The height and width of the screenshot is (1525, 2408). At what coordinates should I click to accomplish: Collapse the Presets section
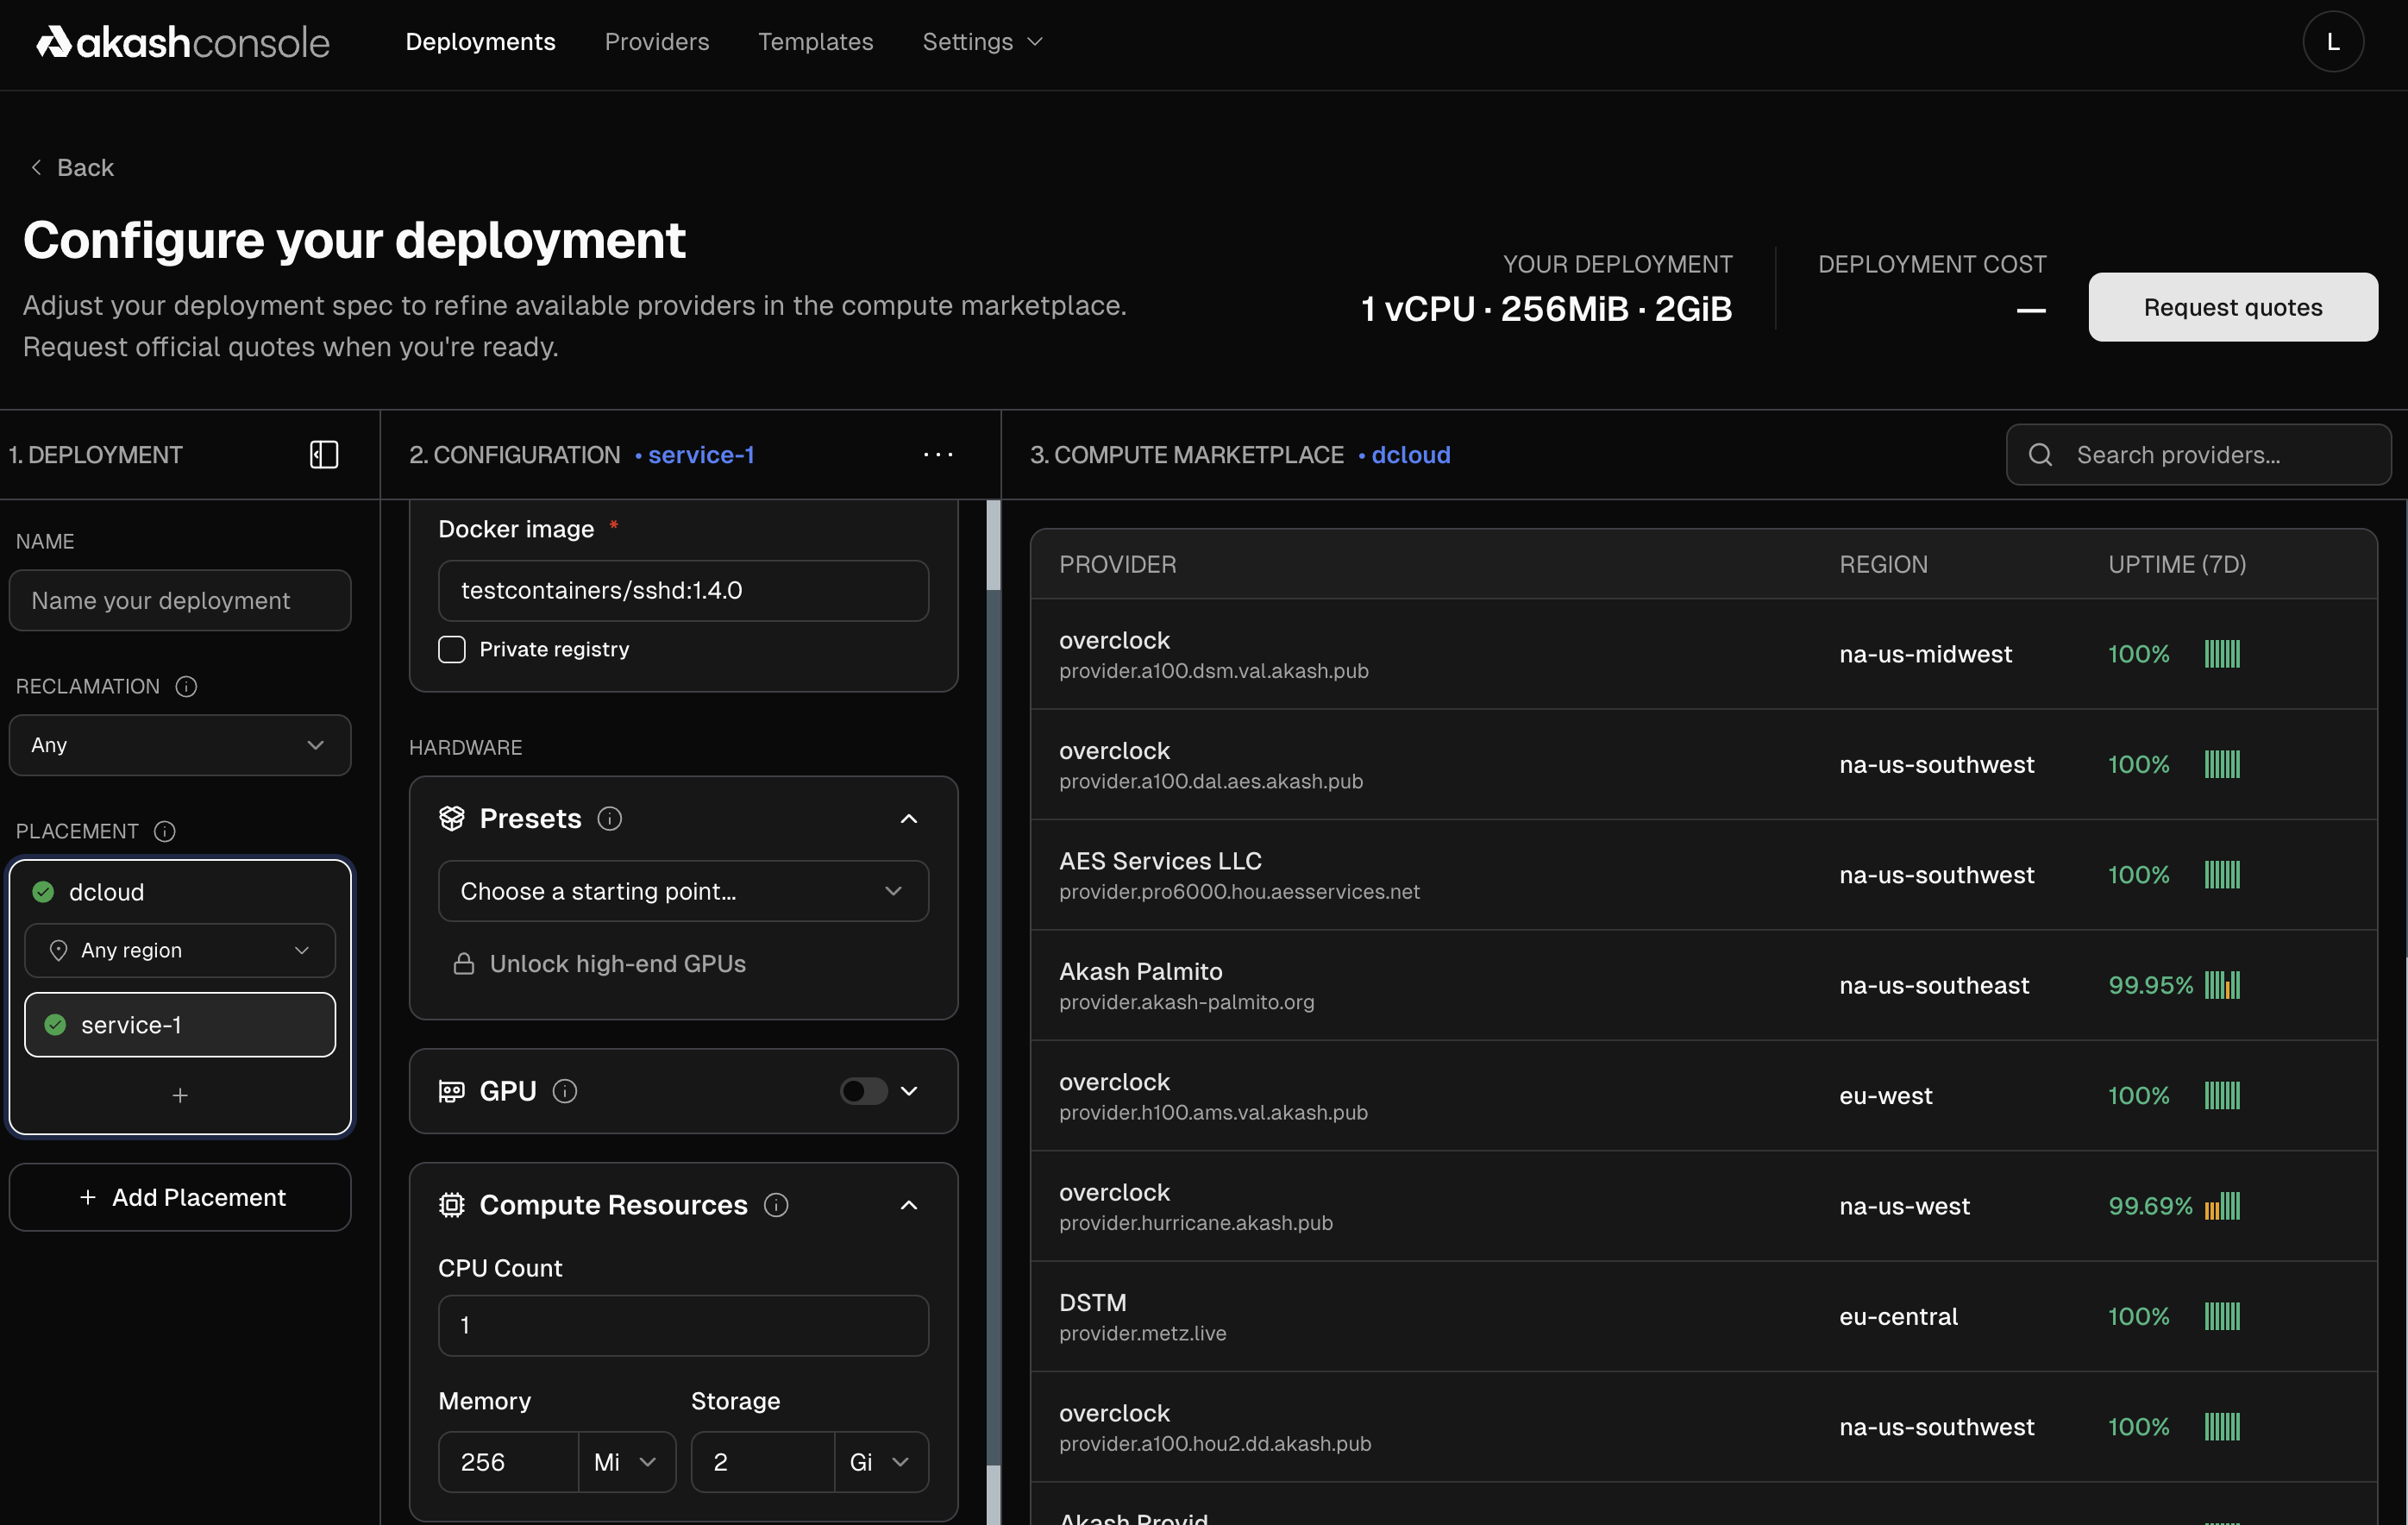[909, 819]
